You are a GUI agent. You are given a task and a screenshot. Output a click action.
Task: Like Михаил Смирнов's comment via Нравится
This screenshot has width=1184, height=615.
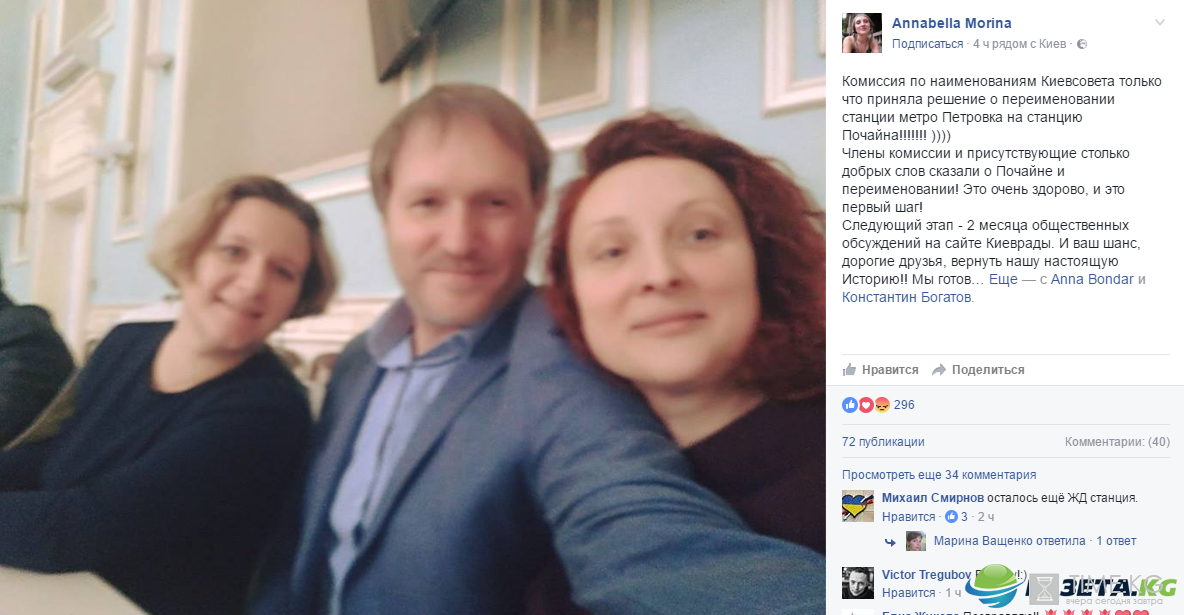[x=908, y=517]
